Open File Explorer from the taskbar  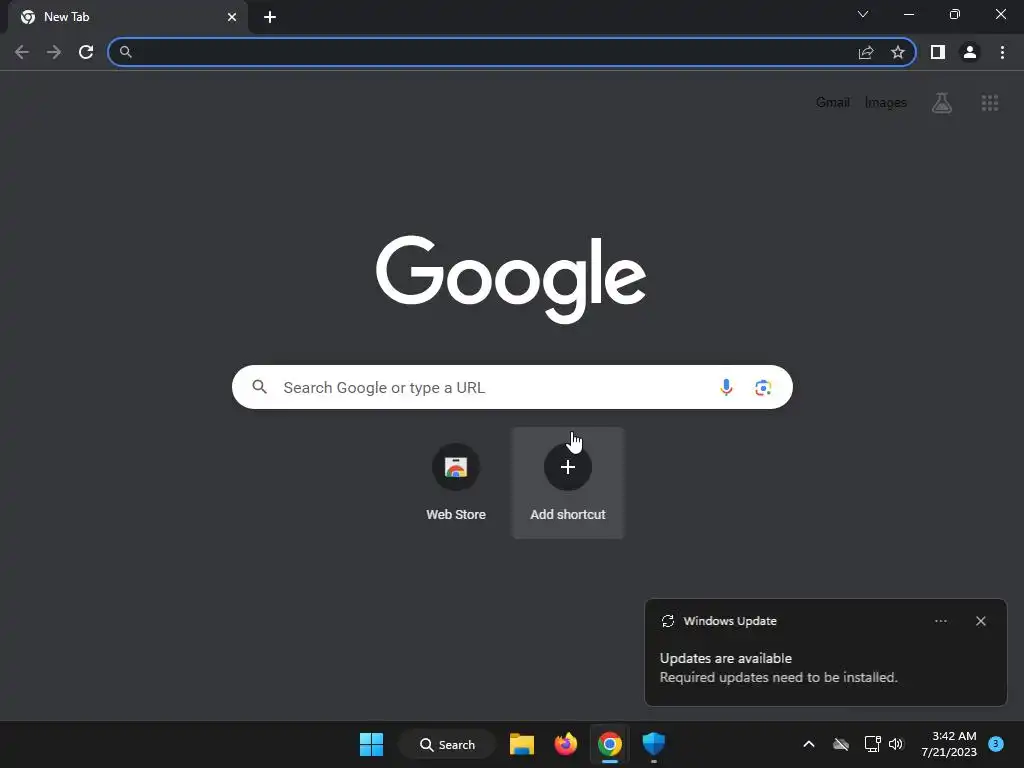pyautogui.click(x=522, y=744)
